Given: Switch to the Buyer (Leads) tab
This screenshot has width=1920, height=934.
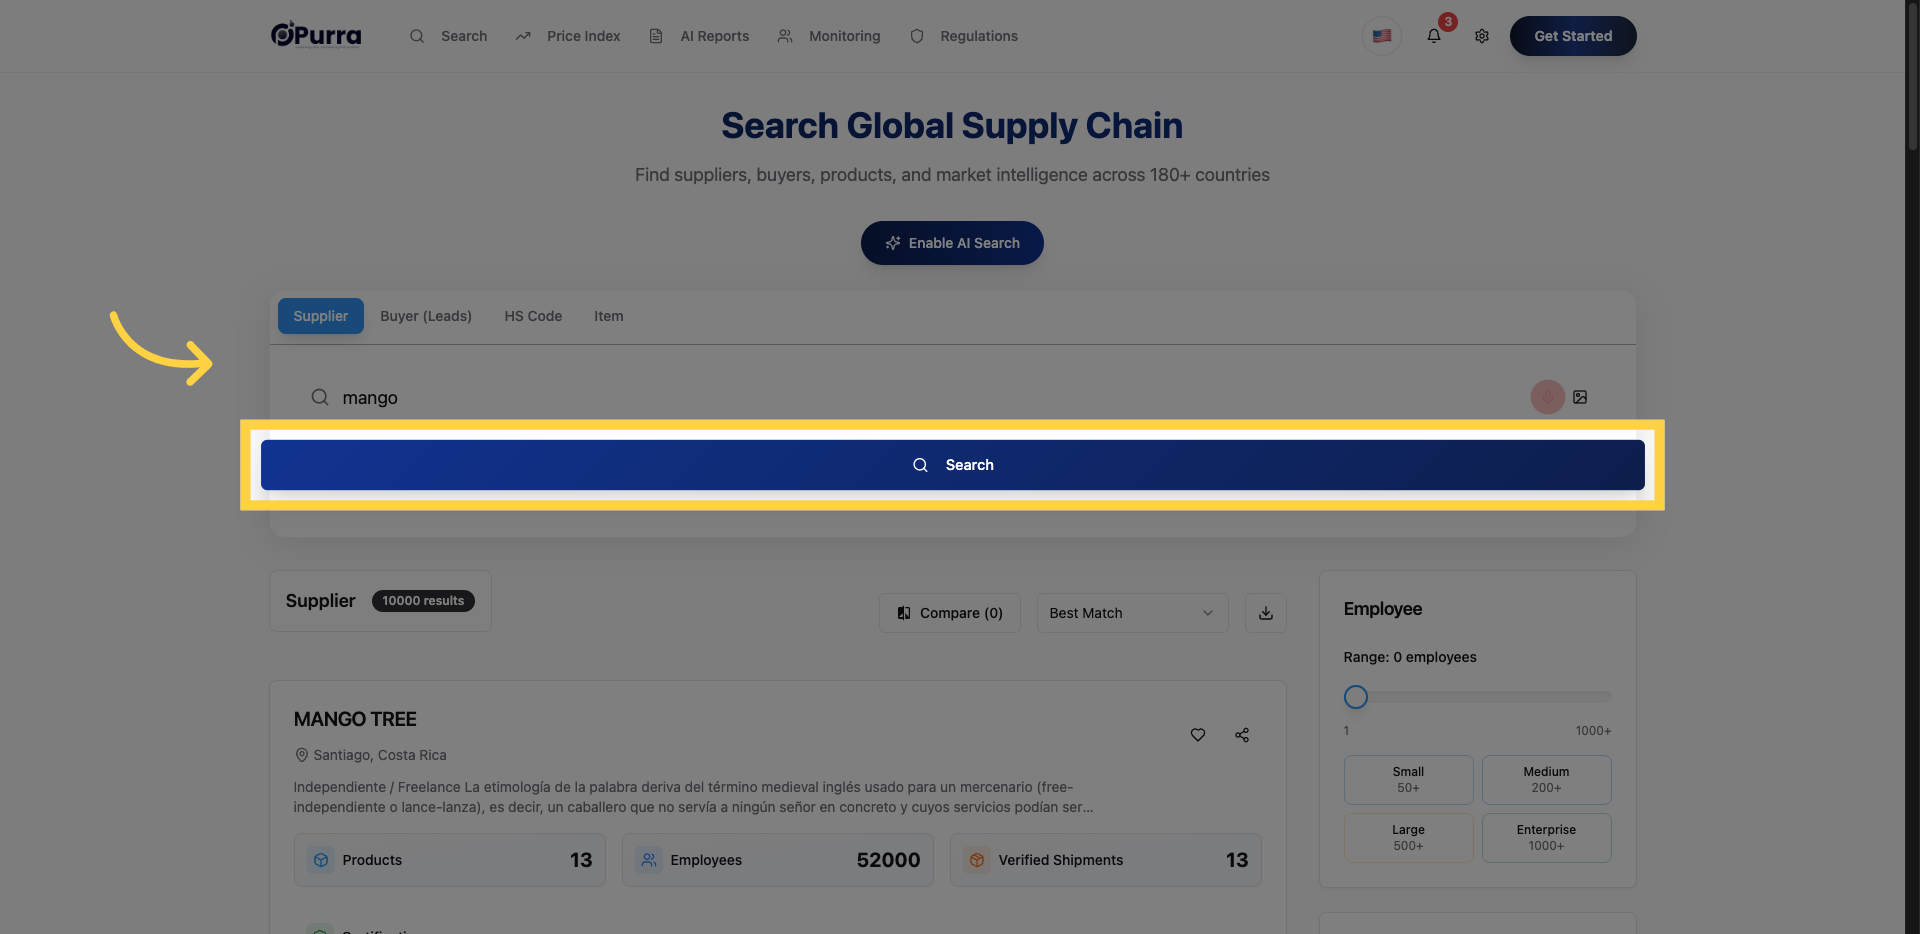Looking at the screenshot, I should tap(426, 316).
